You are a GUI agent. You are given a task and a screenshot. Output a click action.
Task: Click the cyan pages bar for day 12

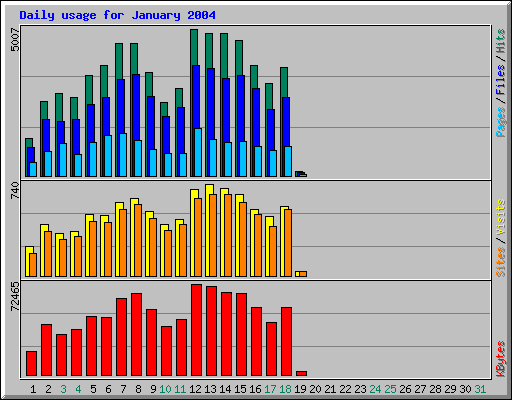point(198,152)
